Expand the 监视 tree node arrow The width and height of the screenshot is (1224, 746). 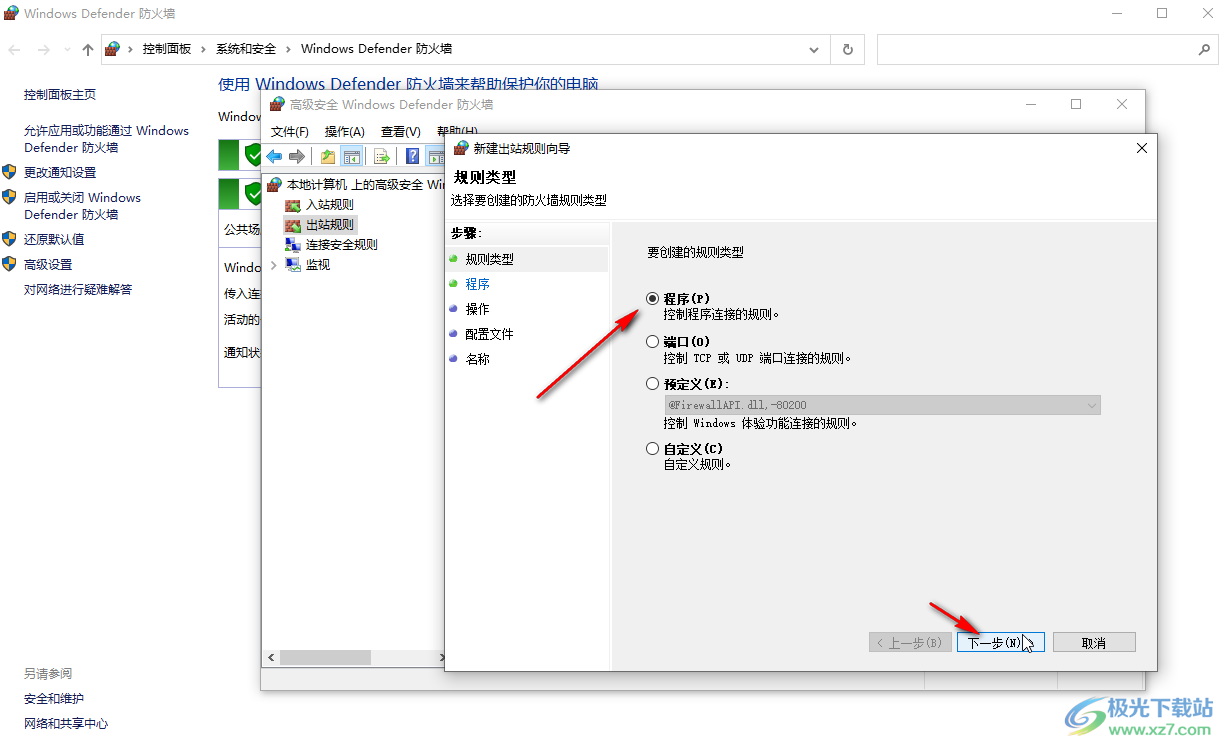point(274,265)
